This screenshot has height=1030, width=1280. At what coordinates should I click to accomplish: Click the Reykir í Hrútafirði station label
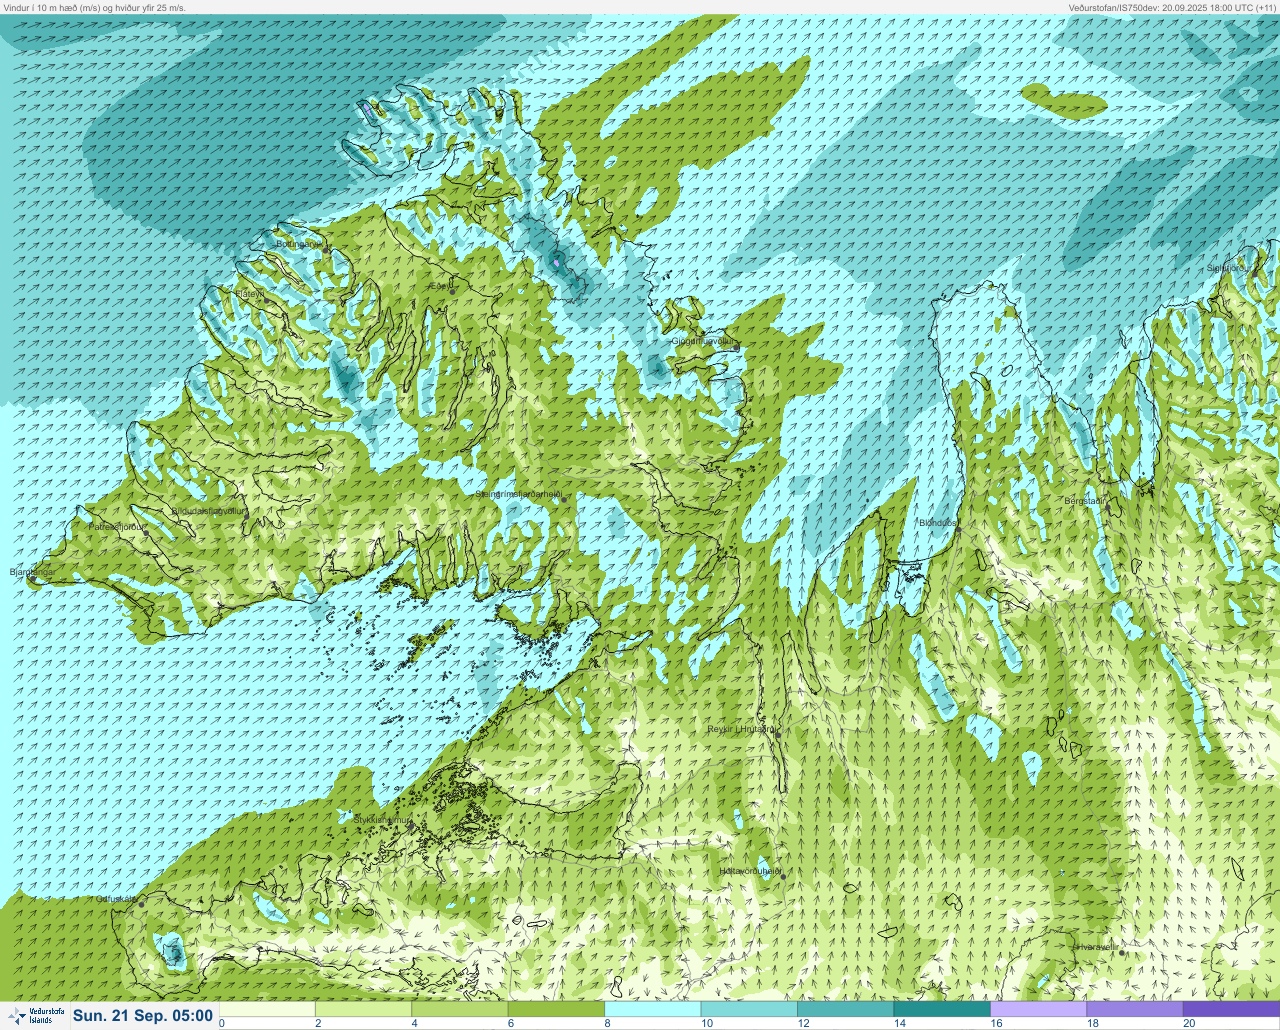[741, 729]
